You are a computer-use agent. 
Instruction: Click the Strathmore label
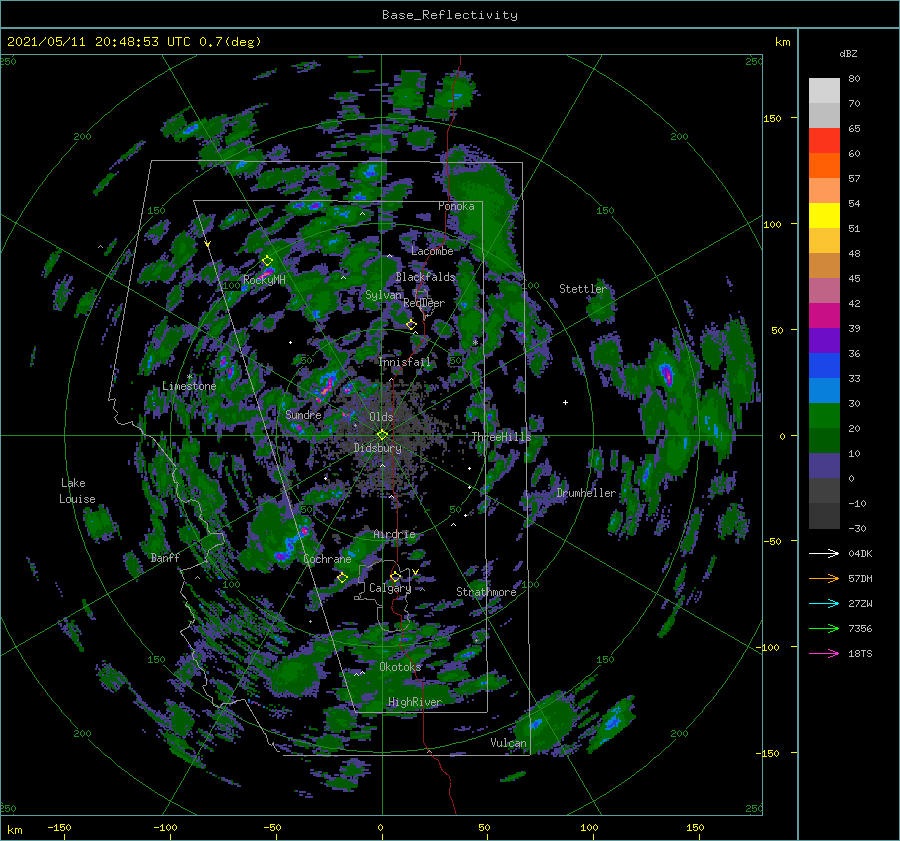(x=486, y=592)
